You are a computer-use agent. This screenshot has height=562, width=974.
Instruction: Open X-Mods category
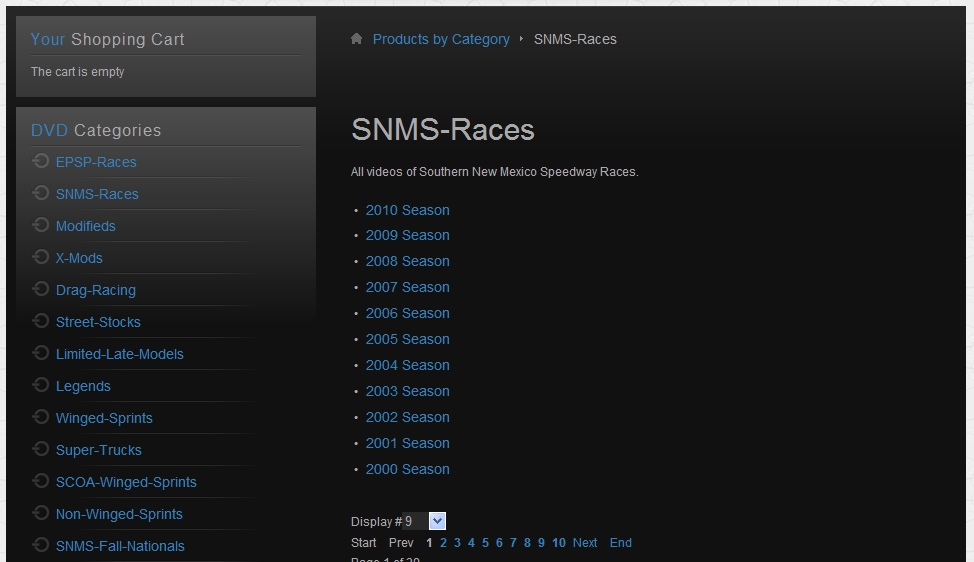[79, 258]
